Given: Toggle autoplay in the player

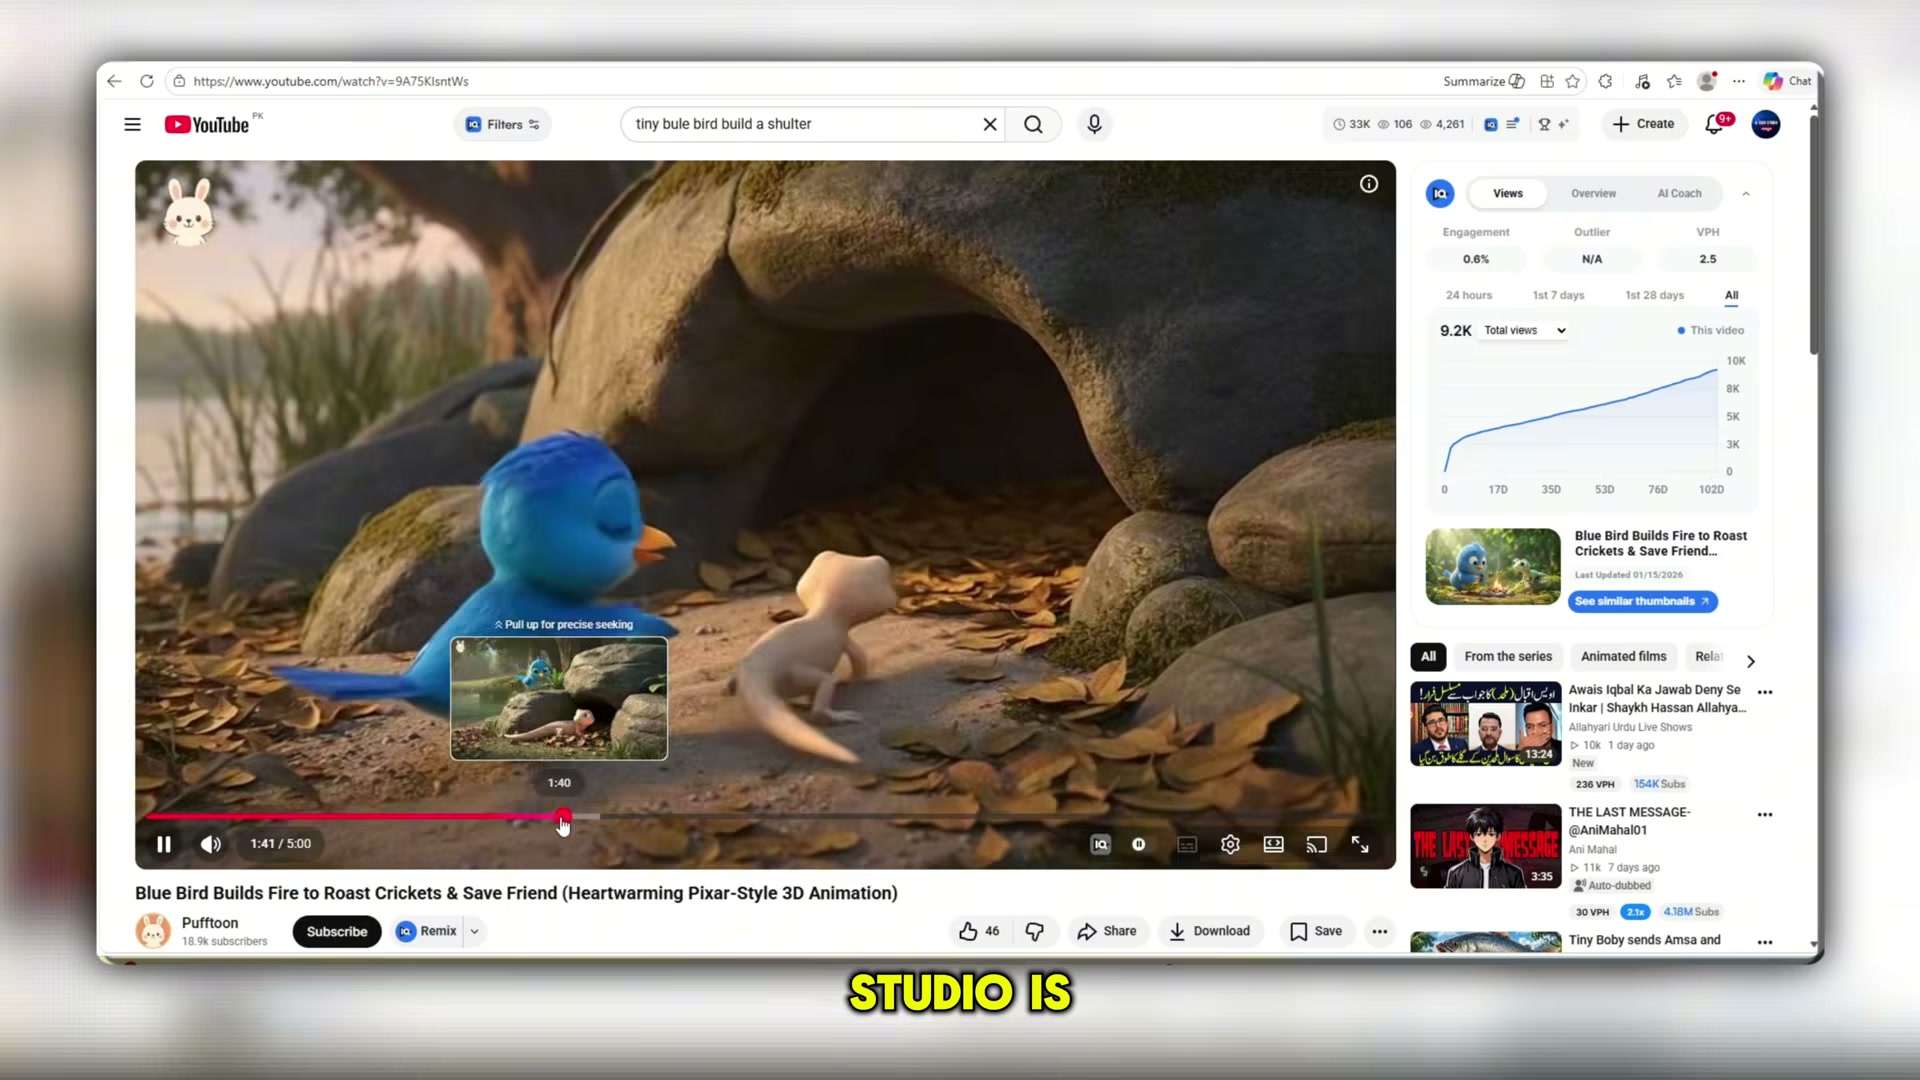Looking at the screenshot, I should click(1139, 845).
